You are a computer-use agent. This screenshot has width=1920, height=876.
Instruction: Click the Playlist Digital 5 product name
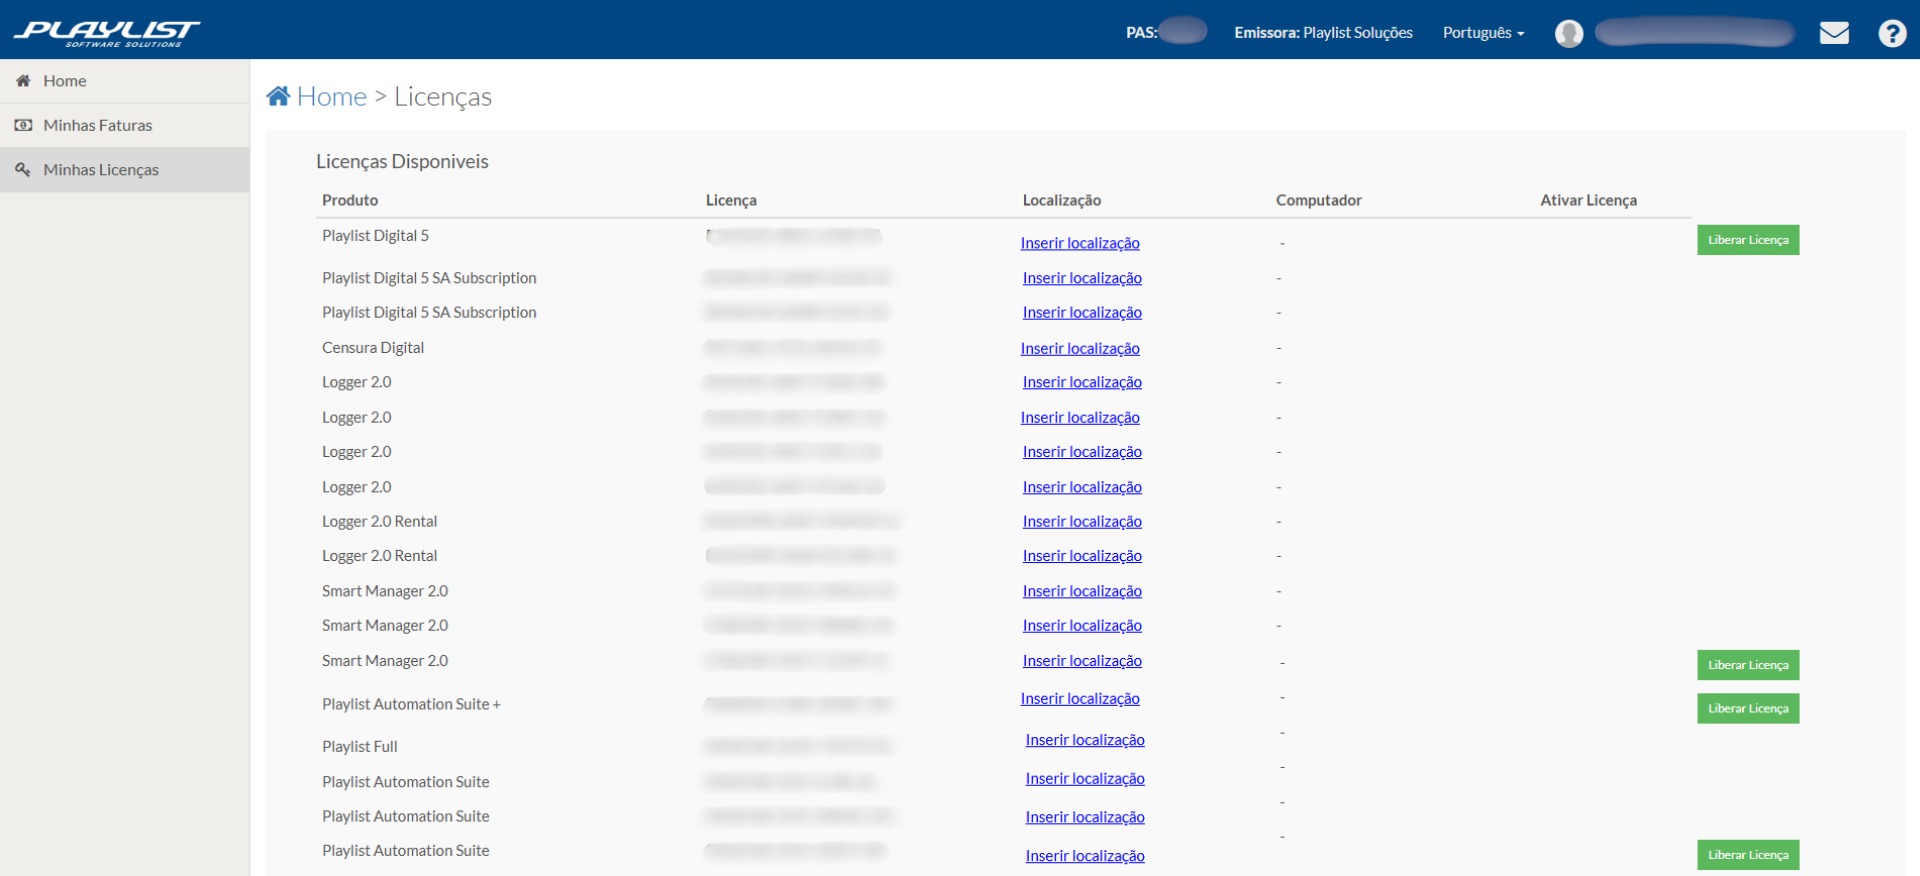click(375, 236)
